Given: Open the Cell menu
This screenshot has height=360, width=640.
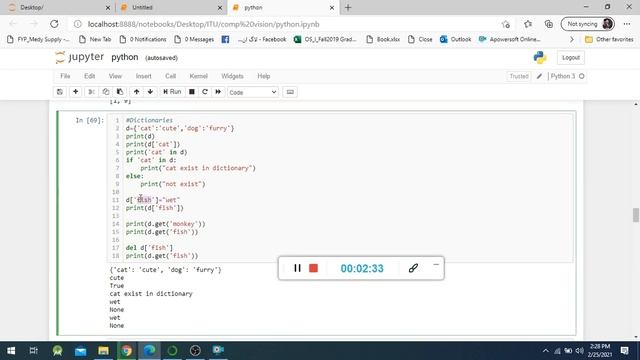Looking at the screenshot, I should (171, 76).
